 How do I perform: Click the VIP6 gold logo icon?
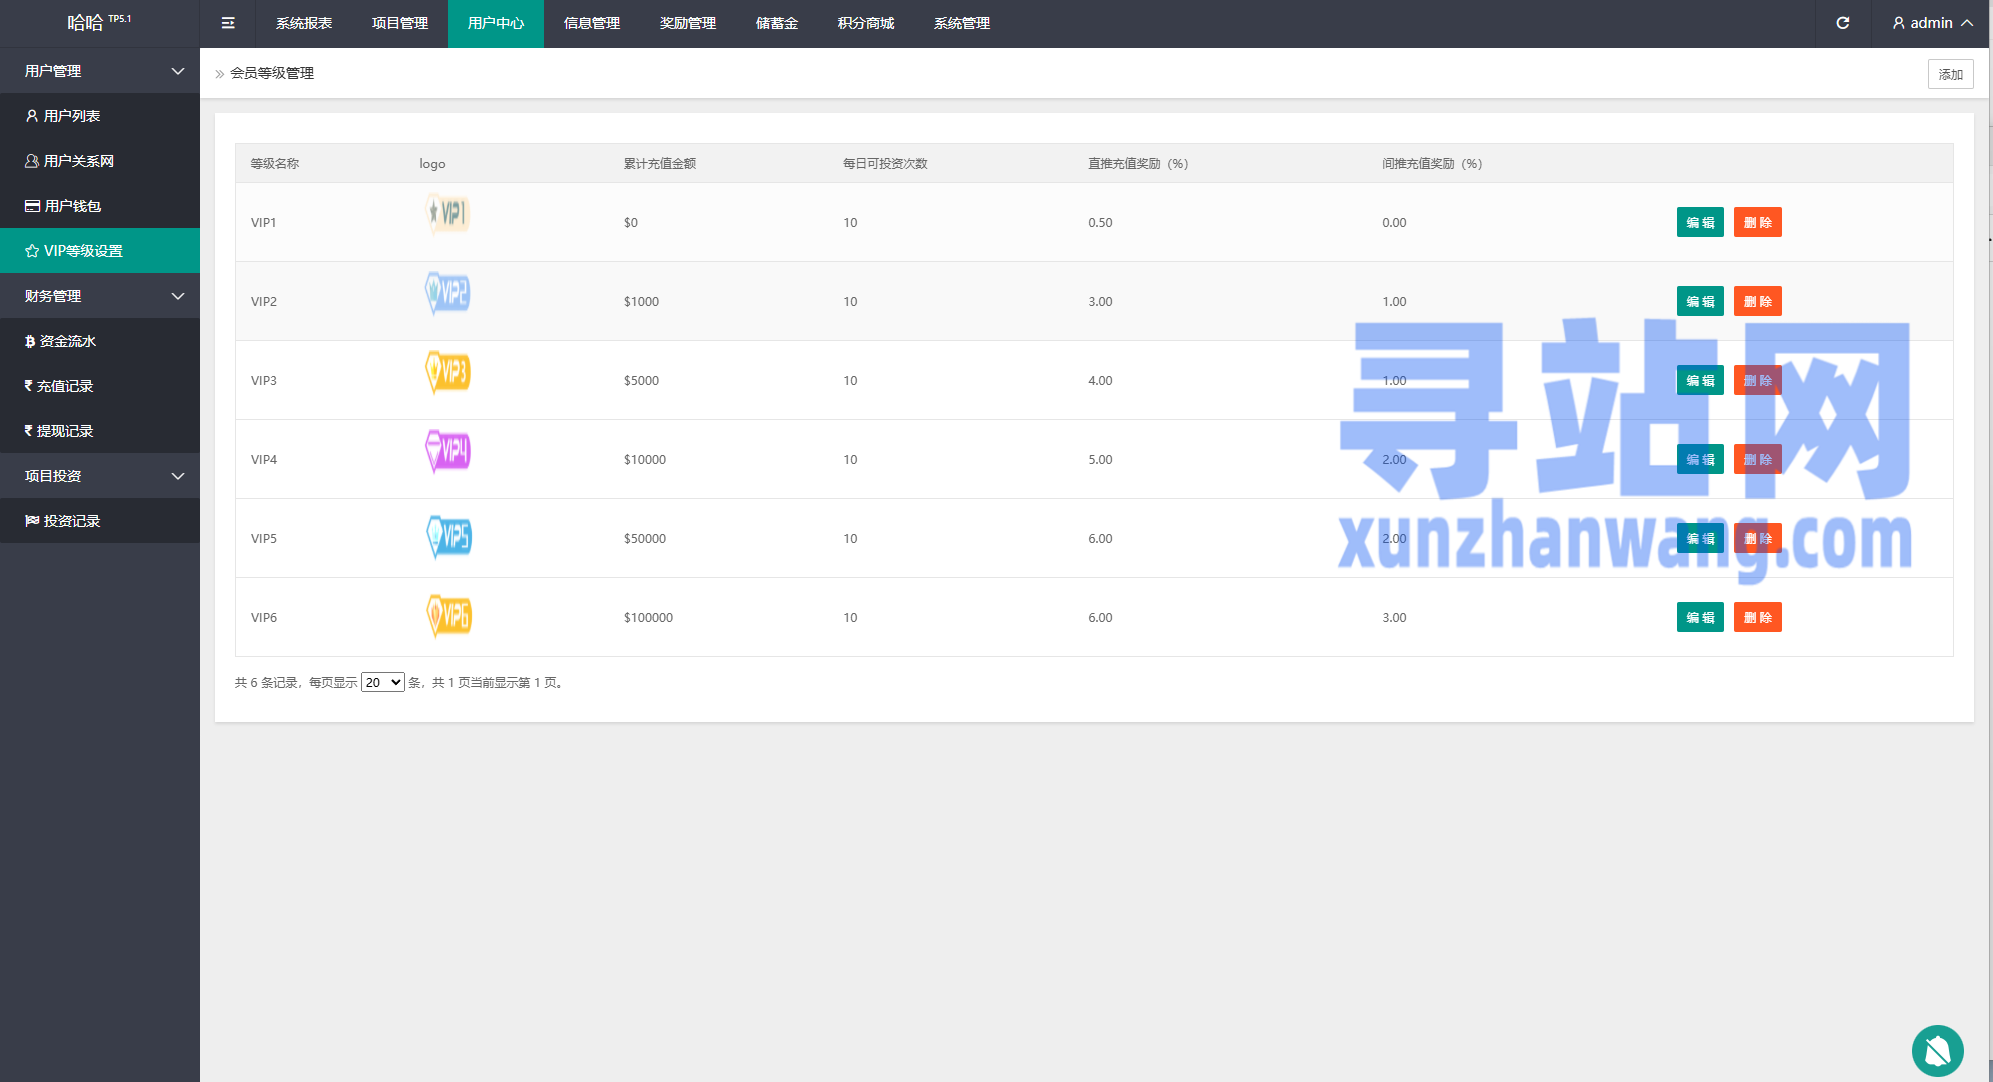(x=448, y=615)
